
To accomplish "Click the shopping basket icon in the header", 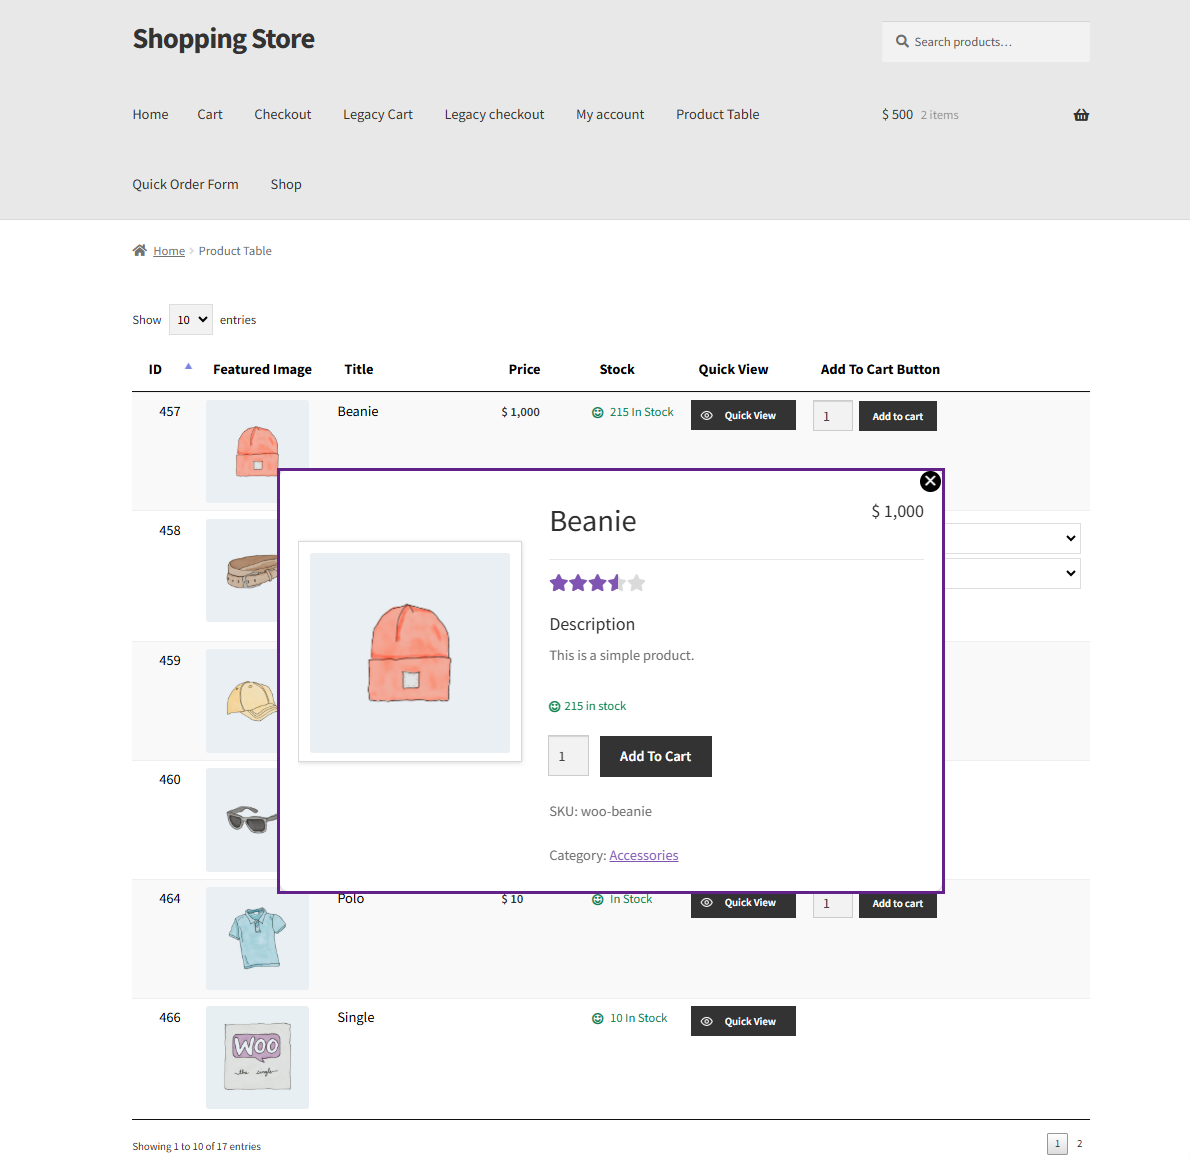I will pyautogui.click(x=1081, y=114).
